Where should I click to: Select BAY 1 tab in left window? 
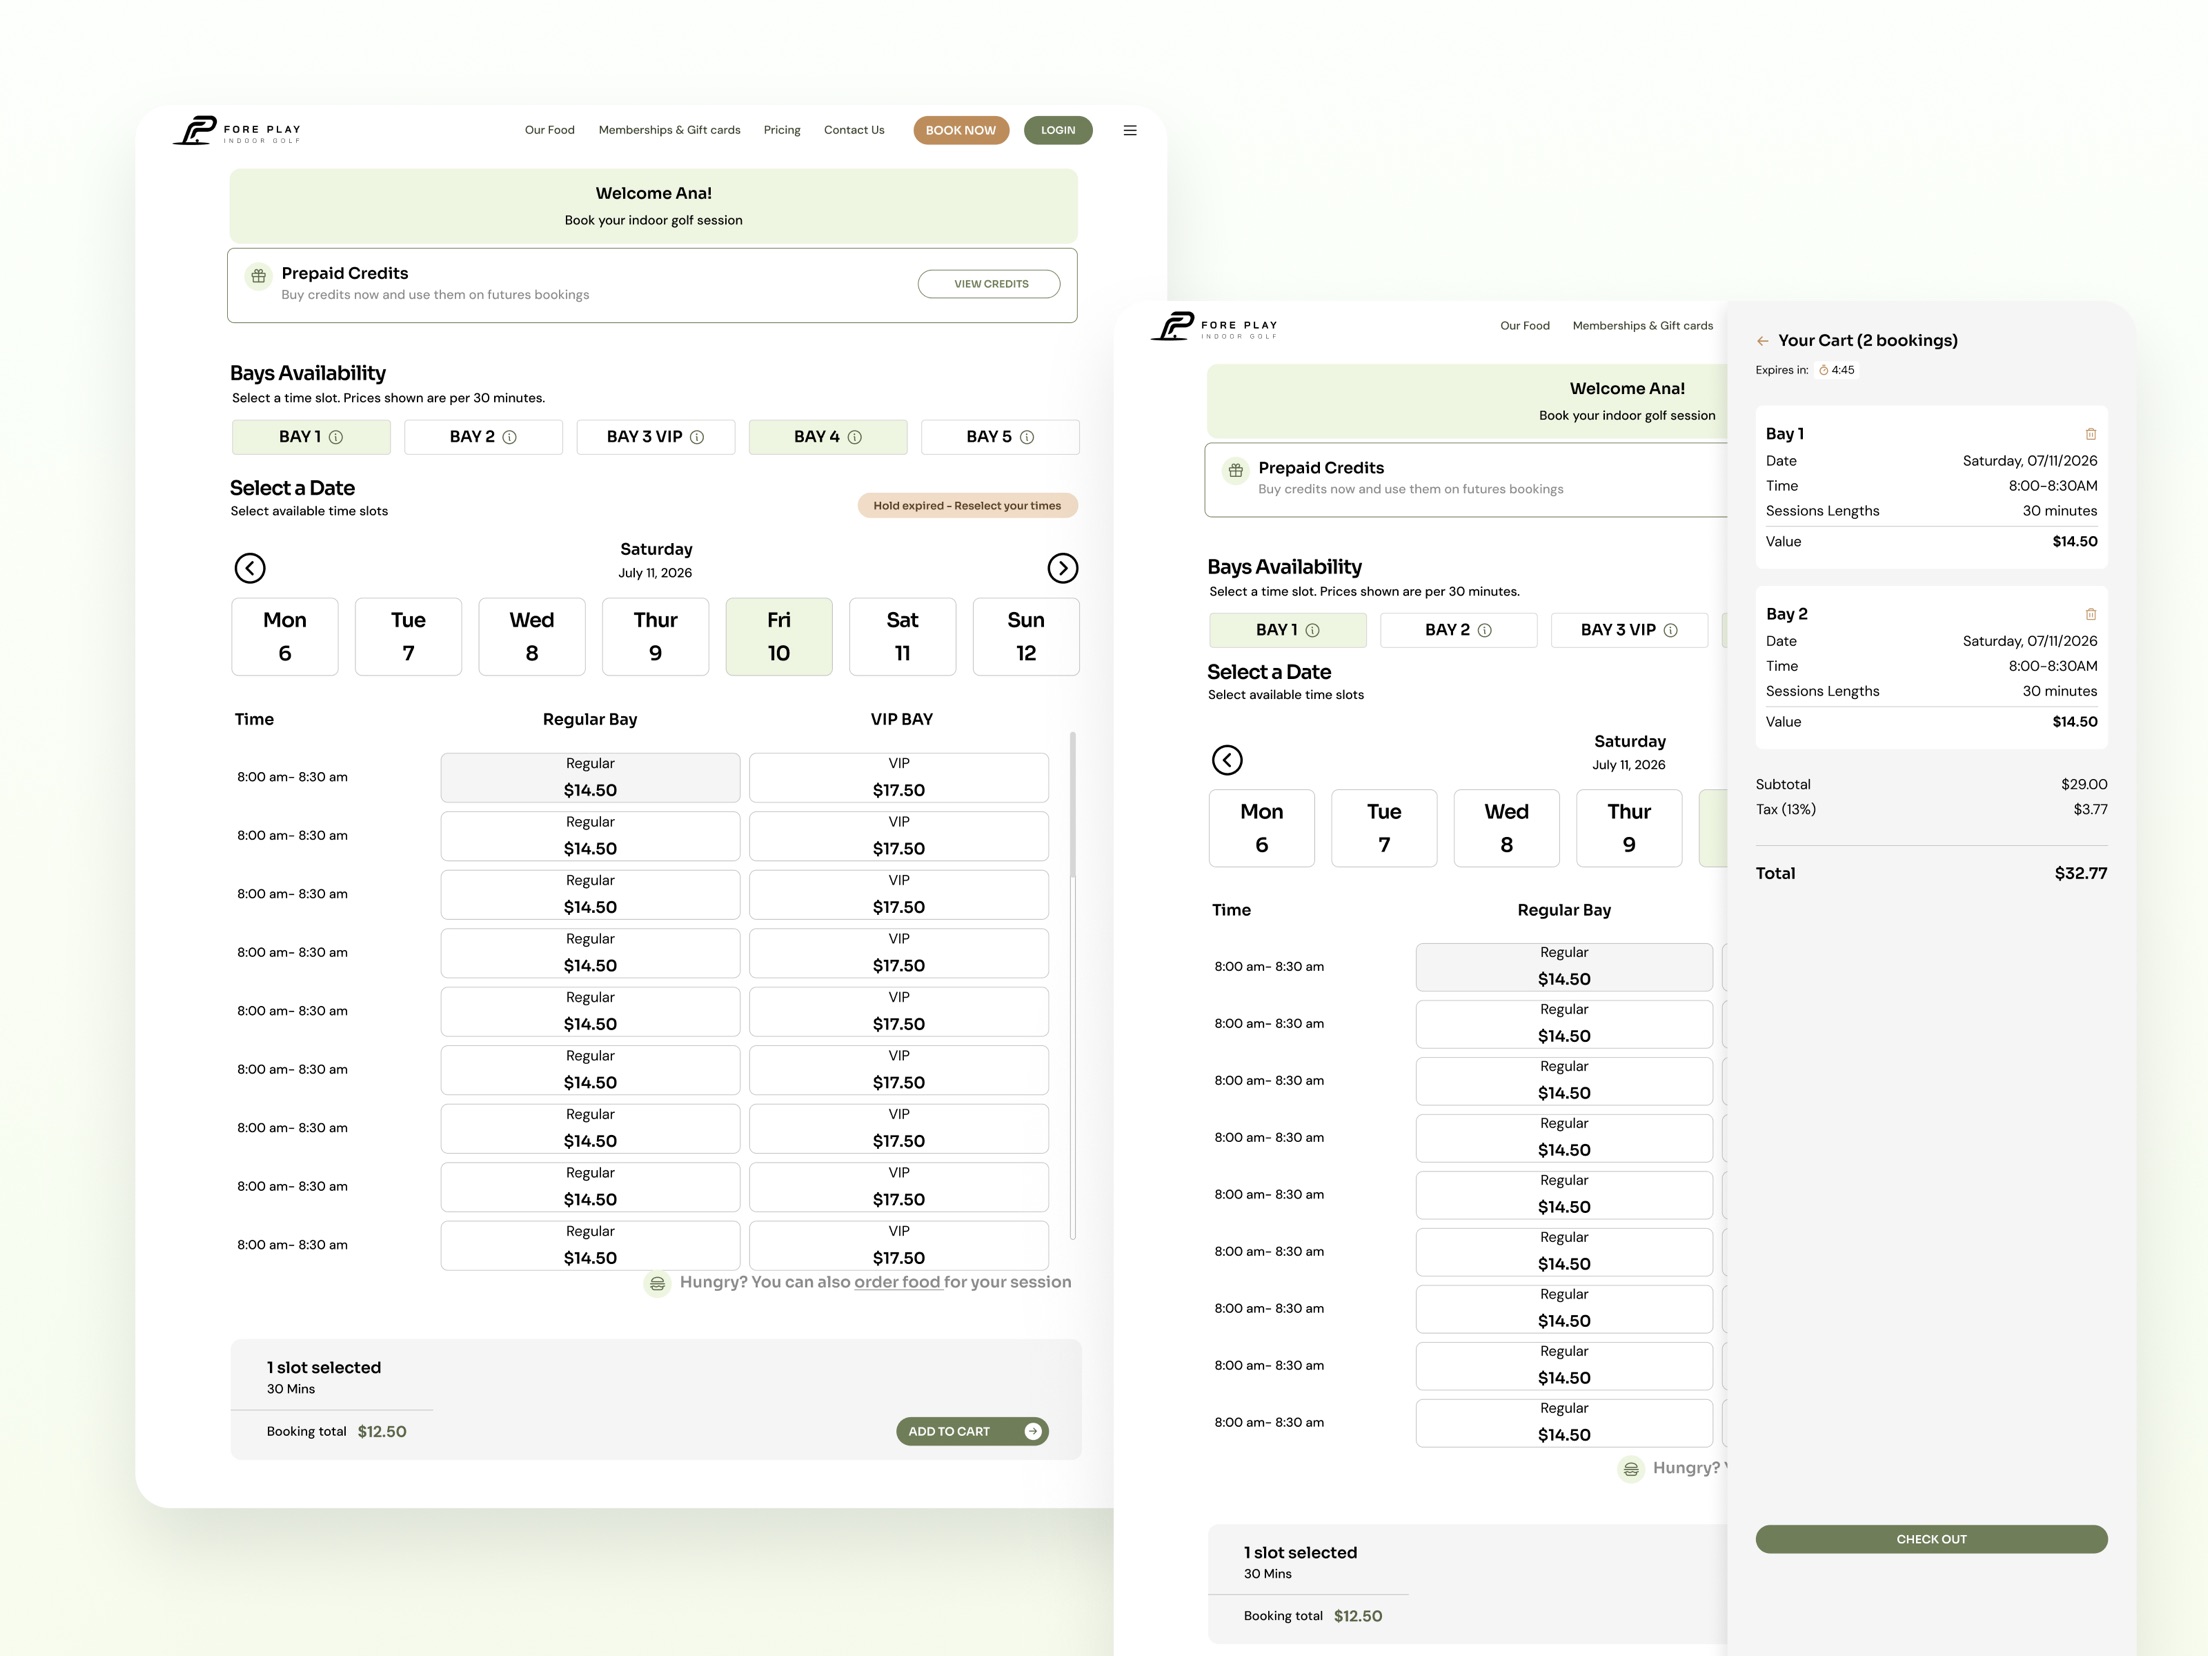coord(311,437)
